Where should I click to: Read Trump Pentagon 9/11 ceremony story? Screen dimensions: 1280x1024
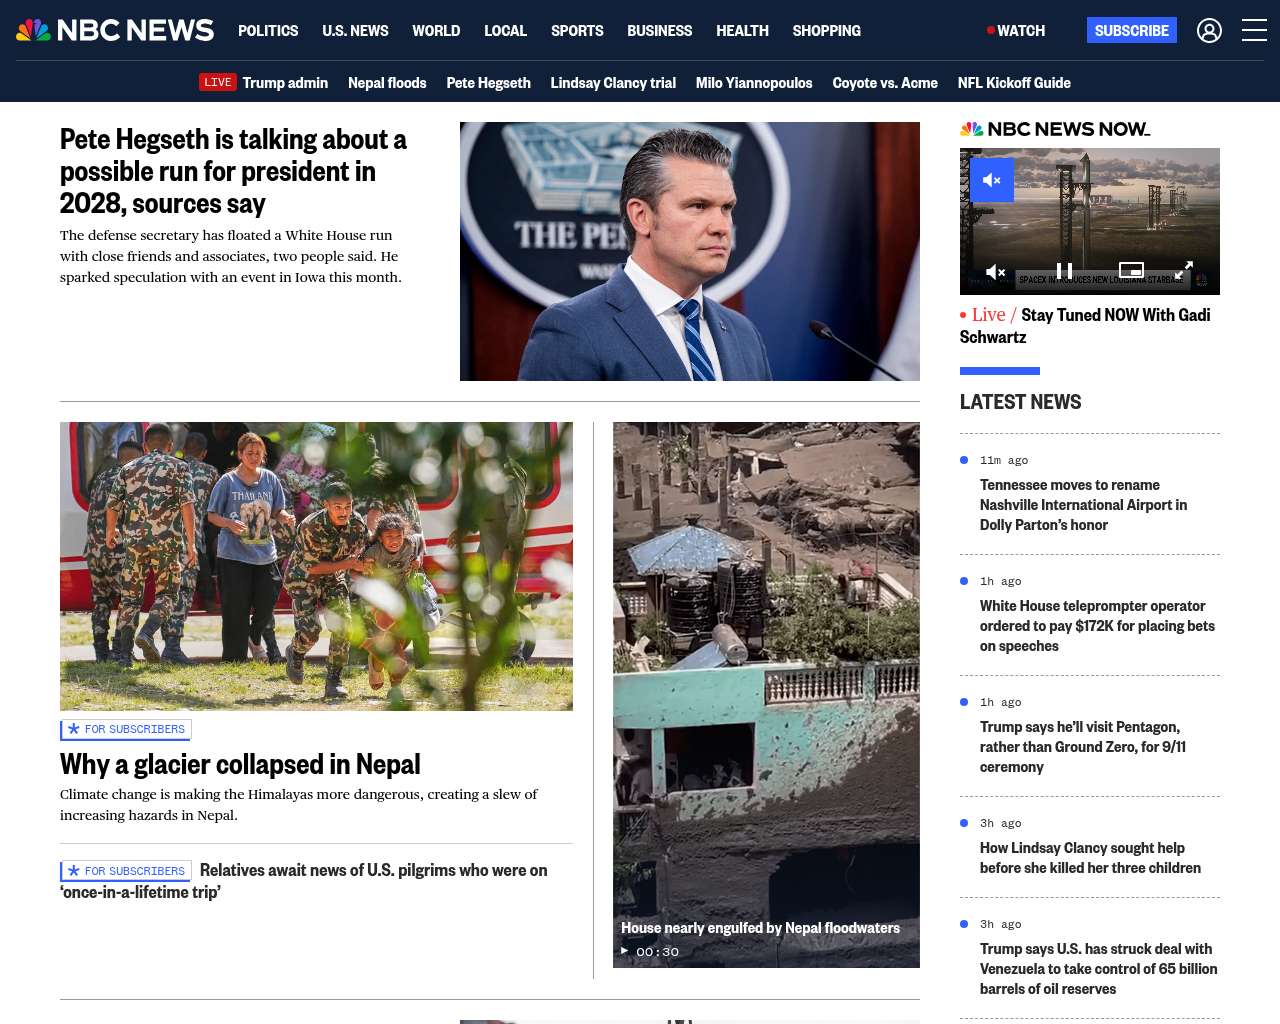click(1083, 747)
